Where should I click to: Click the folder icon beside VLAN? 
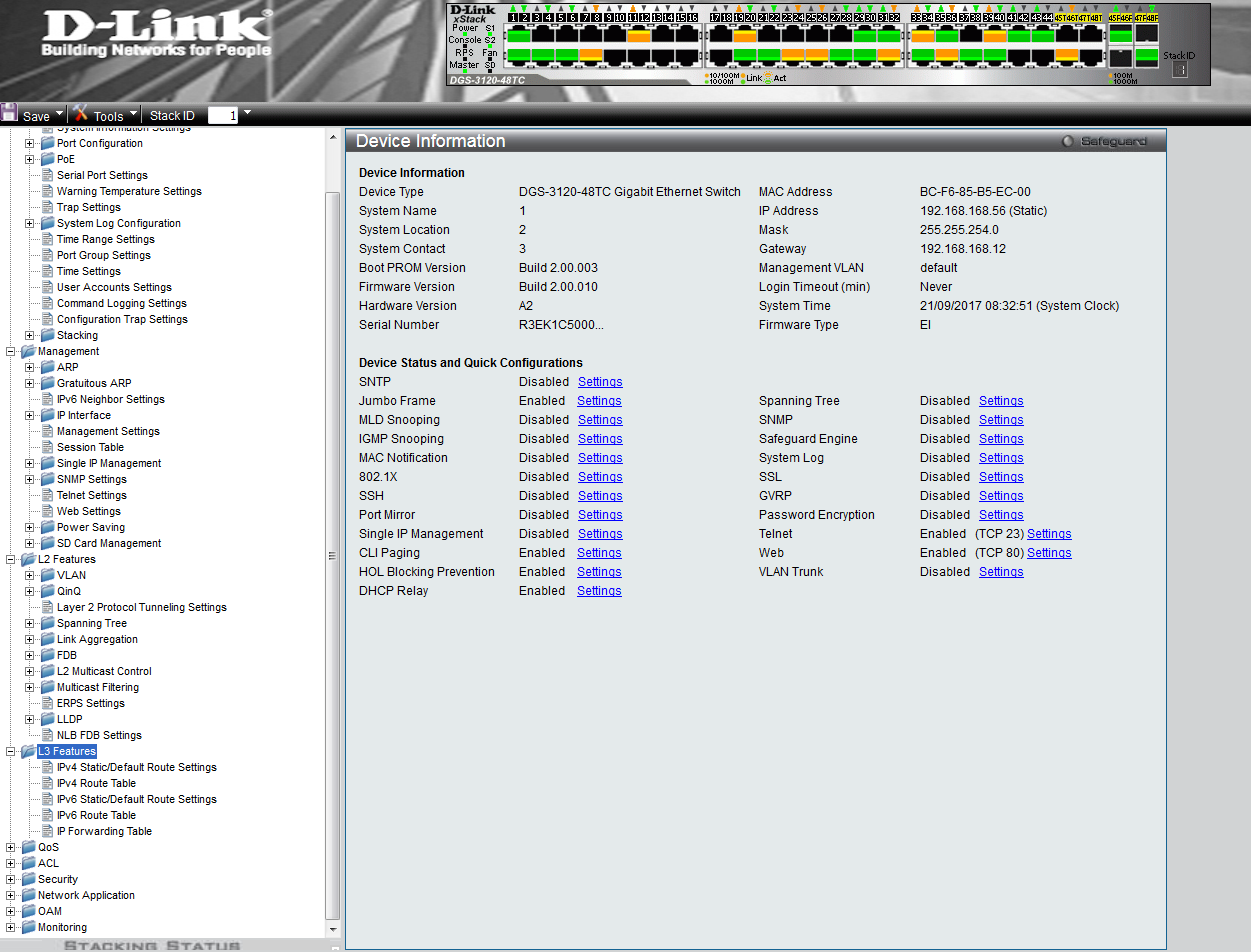point(47,575)
